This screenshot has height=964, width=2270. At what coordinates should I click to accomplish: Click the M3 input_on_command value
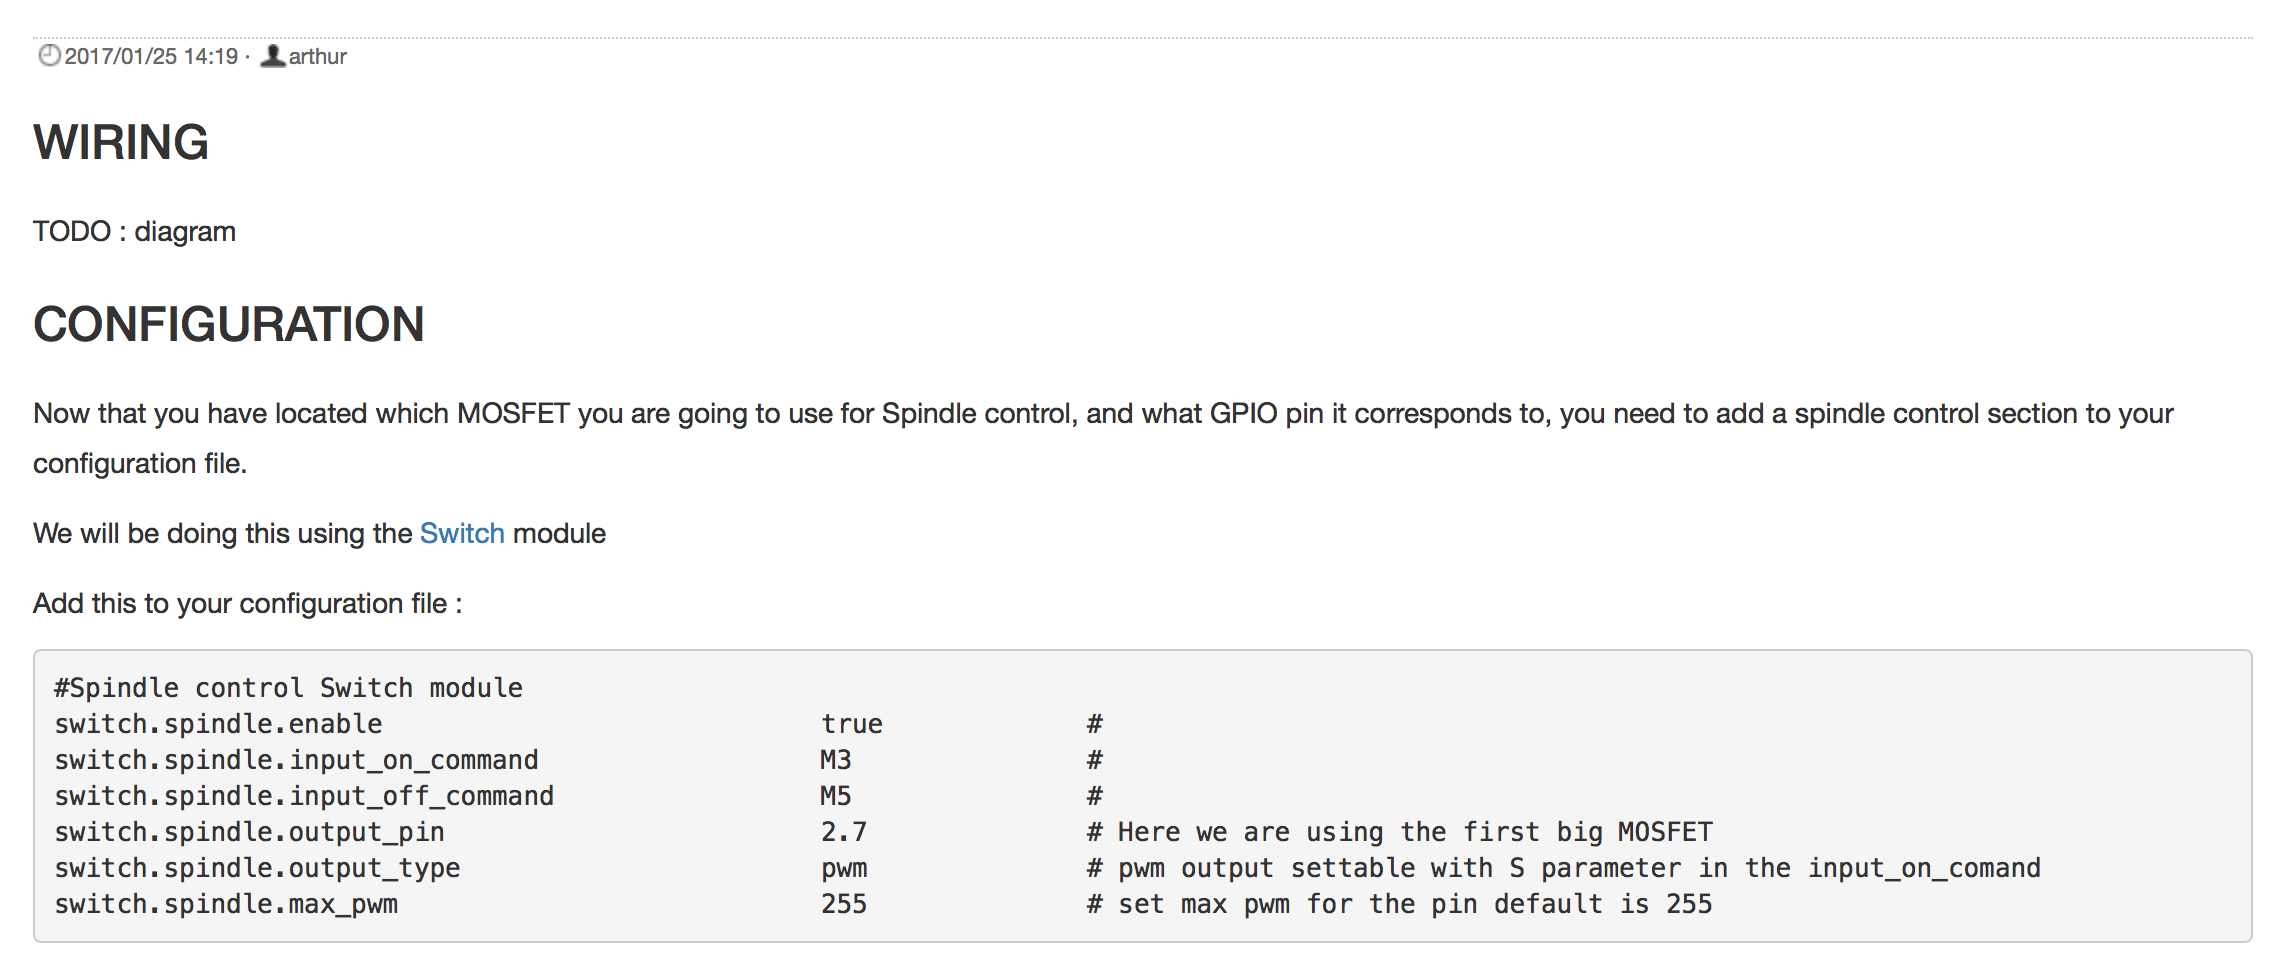(836, 760)
